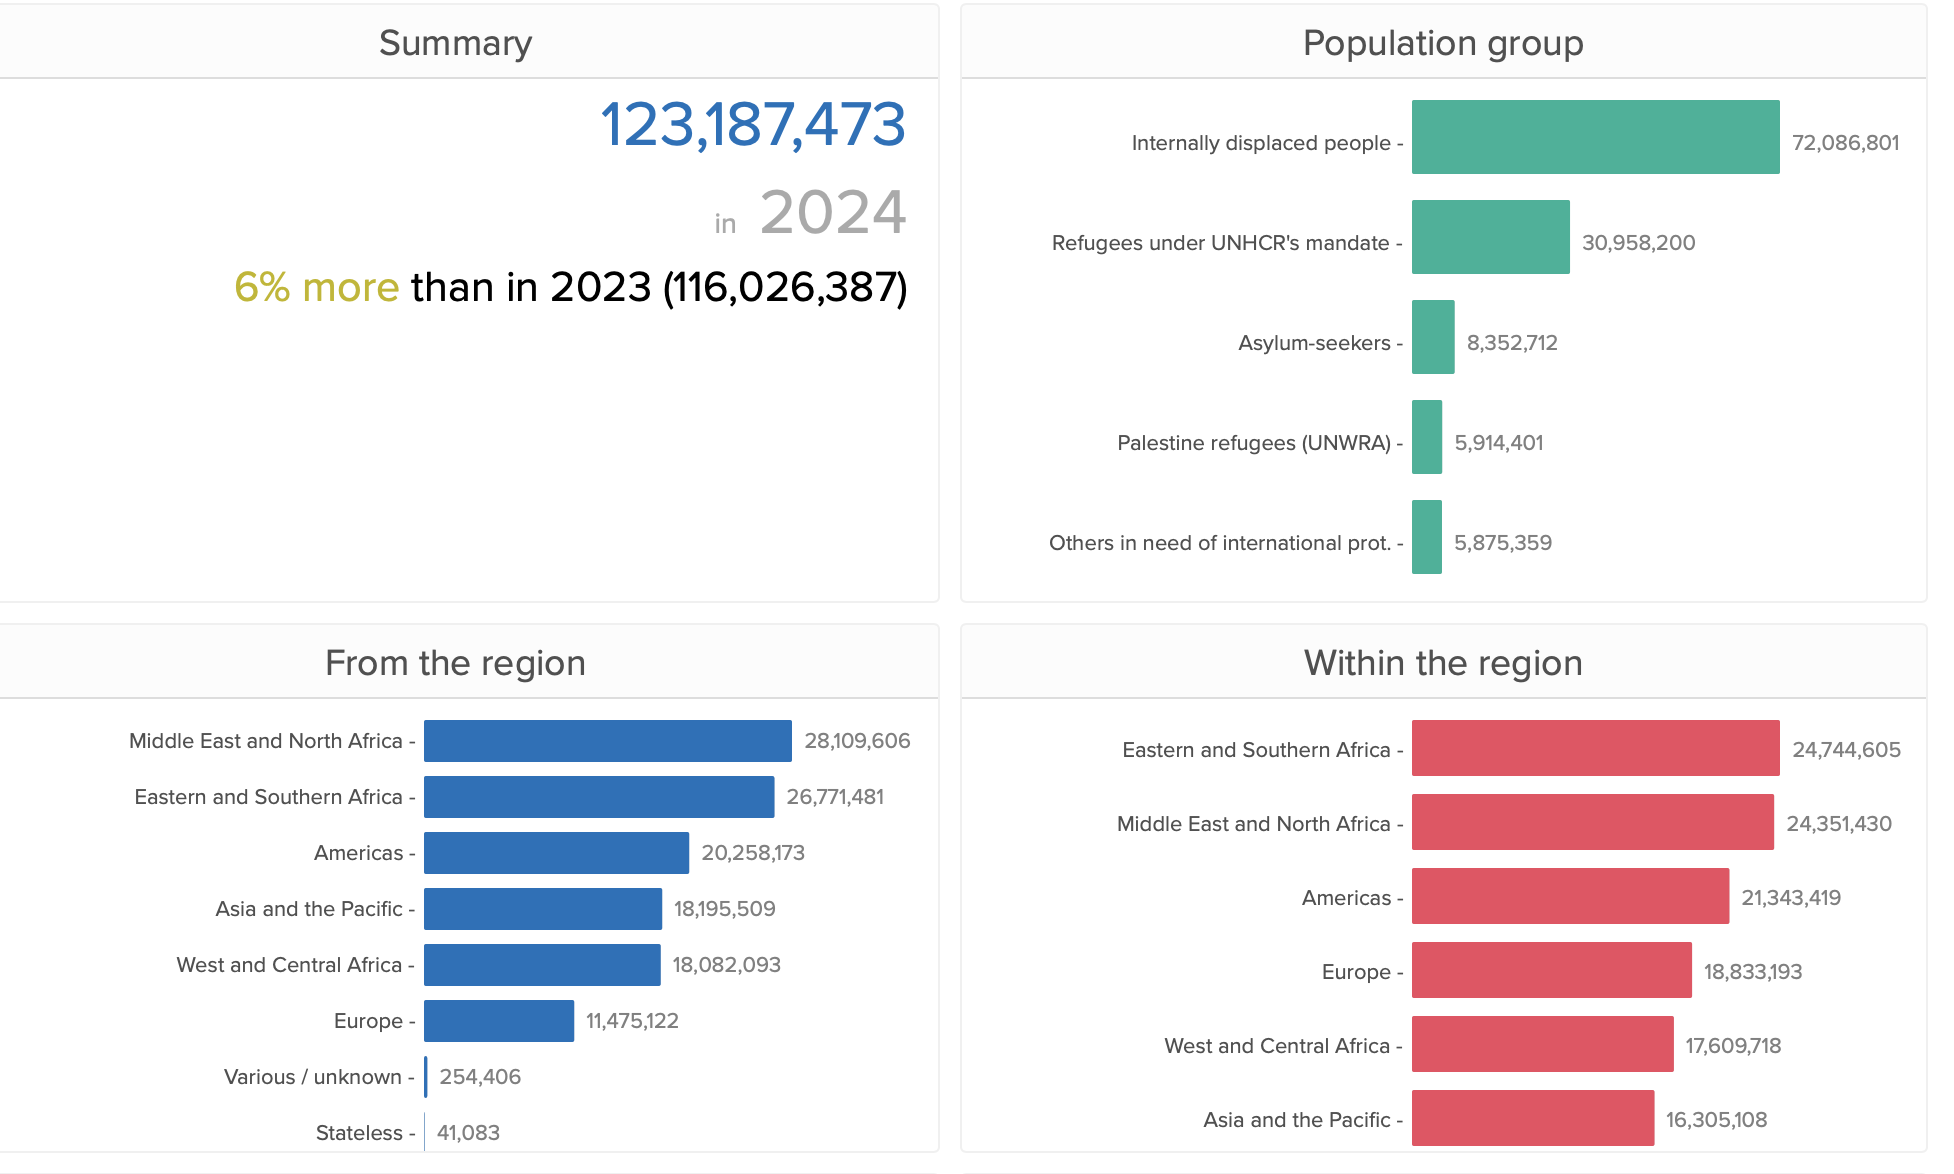The width and height of the screenshot is (1954, 1174).
Task: Click the Refugees under UNHCR's mandate bar
Action: [1490, 237]
